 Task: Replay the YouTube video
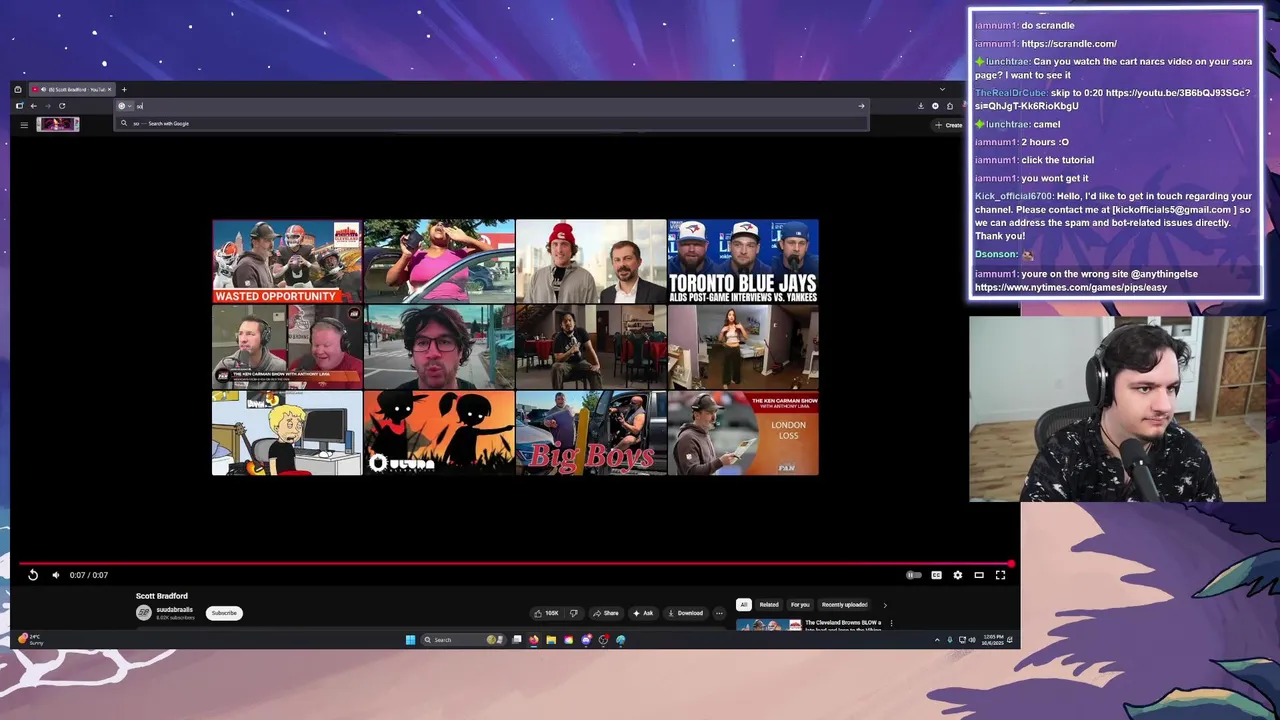pyautogui.click(x=33, y=575)
